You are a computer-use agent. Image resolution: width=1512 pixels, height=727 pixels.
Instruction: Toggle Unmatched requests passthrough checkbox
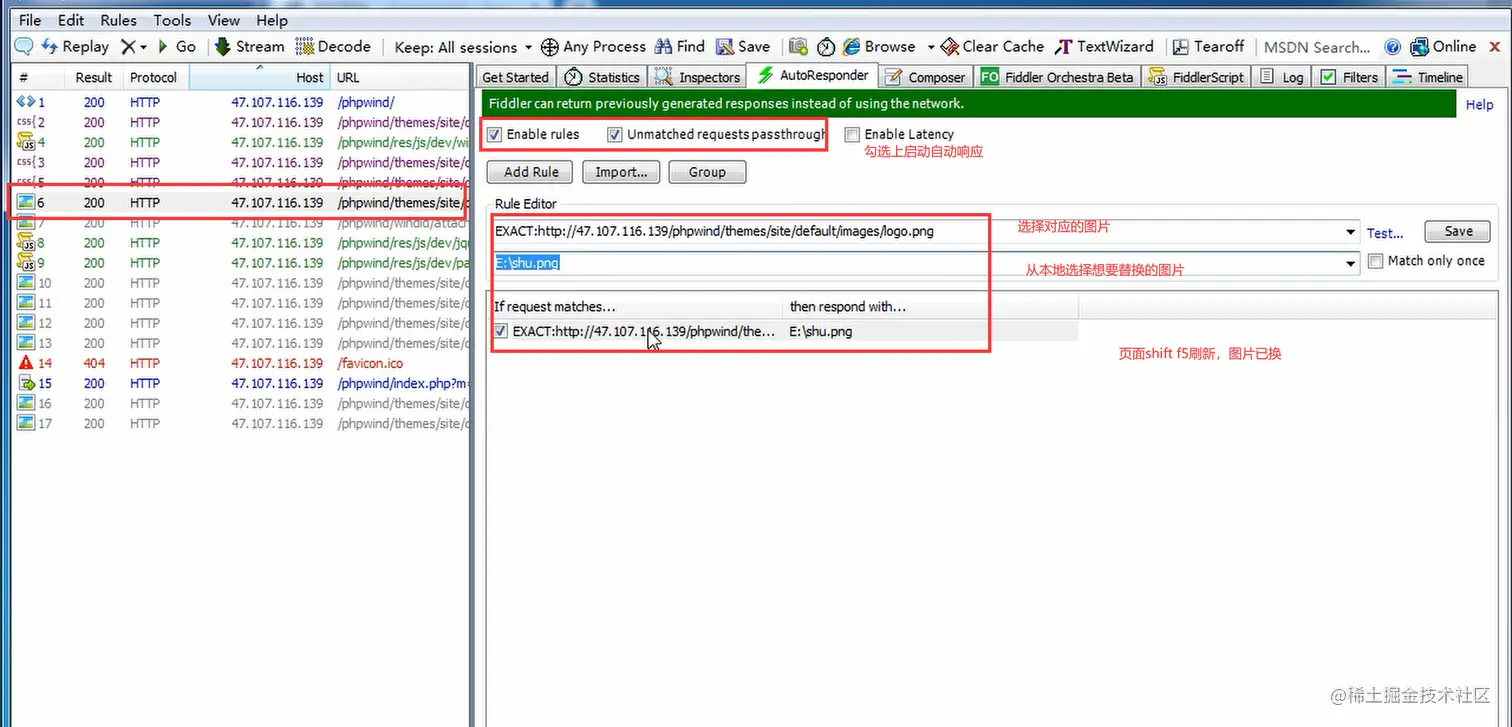click(615, 134)
